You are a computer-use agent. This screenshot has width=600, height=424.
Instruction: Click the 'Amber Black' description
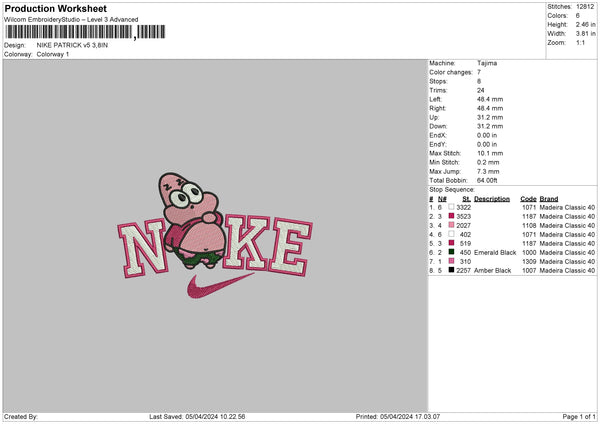[x=492, y=271]
